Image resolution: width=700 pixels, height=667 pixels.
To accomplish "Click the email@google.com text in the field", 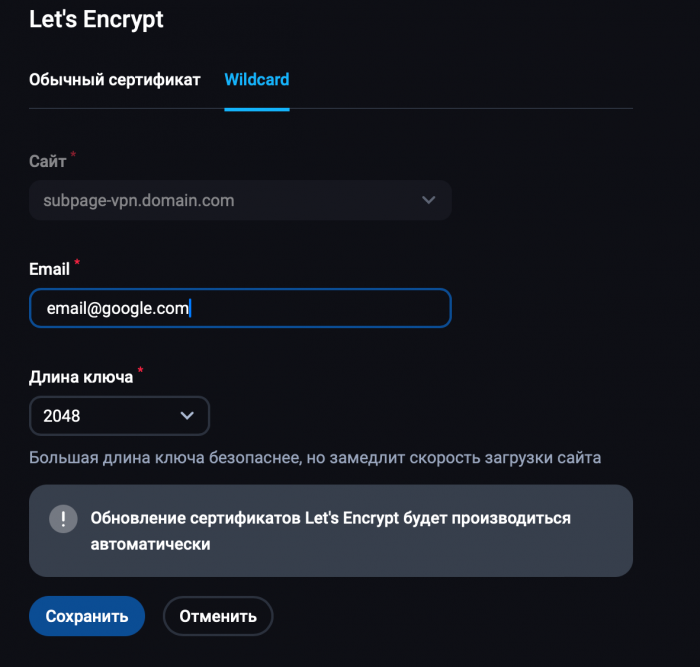I will [x=118, y=308].
